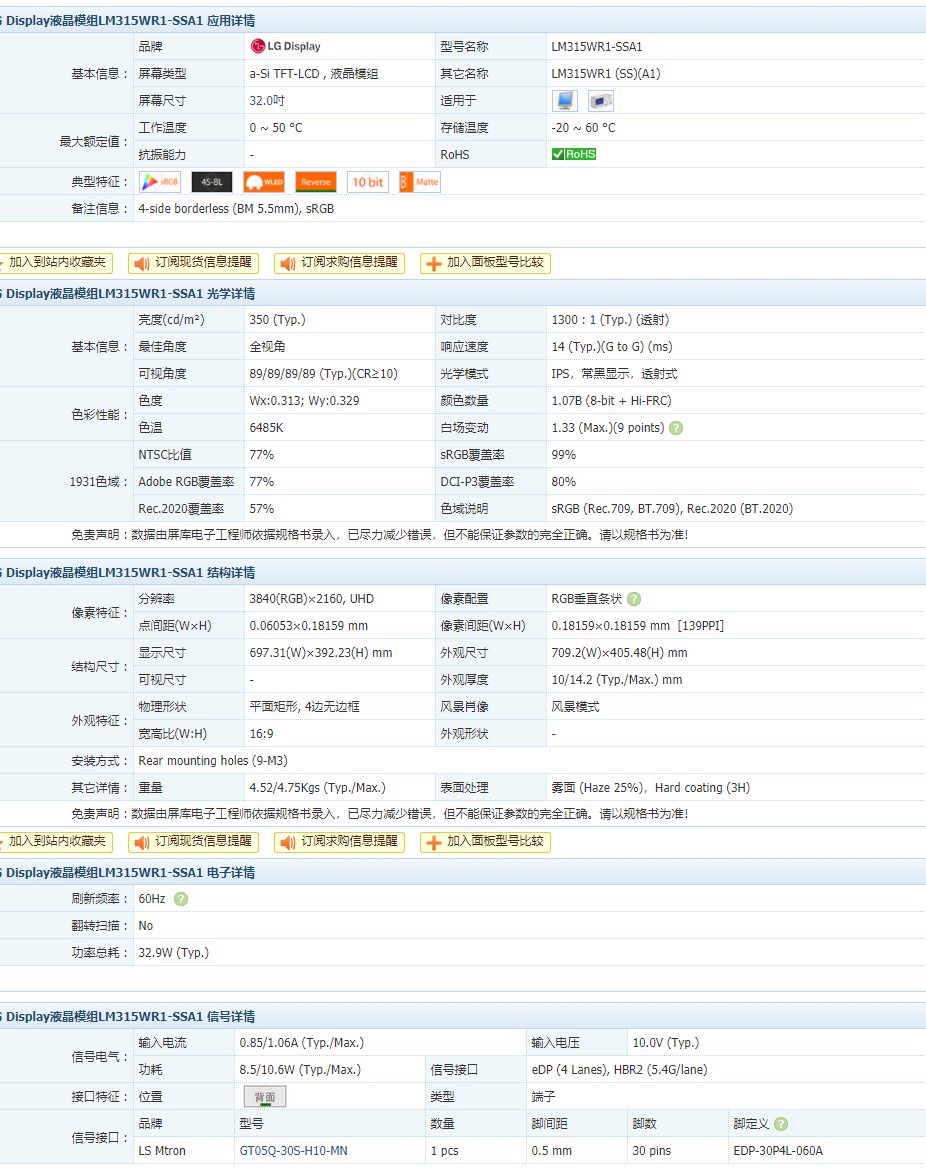Click the other name LM315WR1 (SS)(A1)
Viewport: 926px width, 1169px height.
(x=605, y=74)
